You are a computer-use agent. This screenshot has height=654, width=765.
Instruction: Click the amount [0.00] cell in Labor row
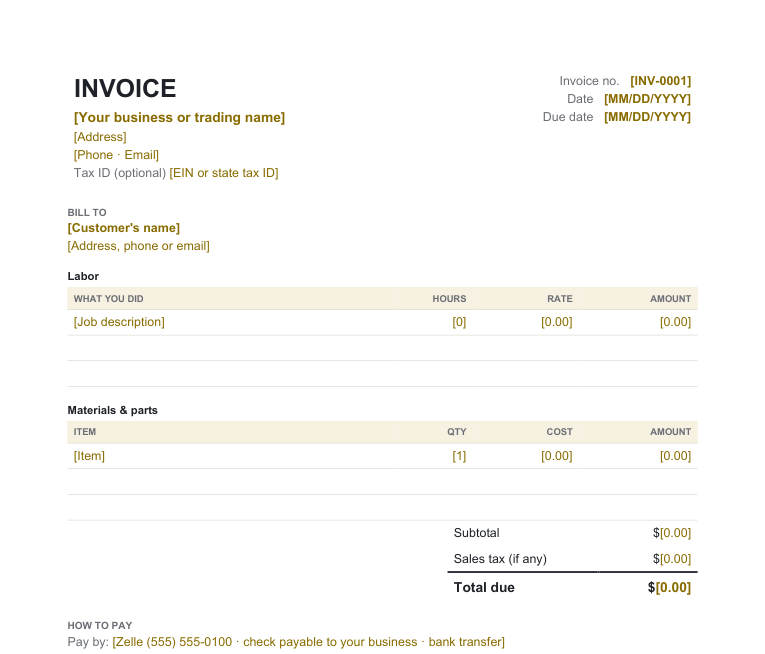pyautogui.click(x=675, y=322)
